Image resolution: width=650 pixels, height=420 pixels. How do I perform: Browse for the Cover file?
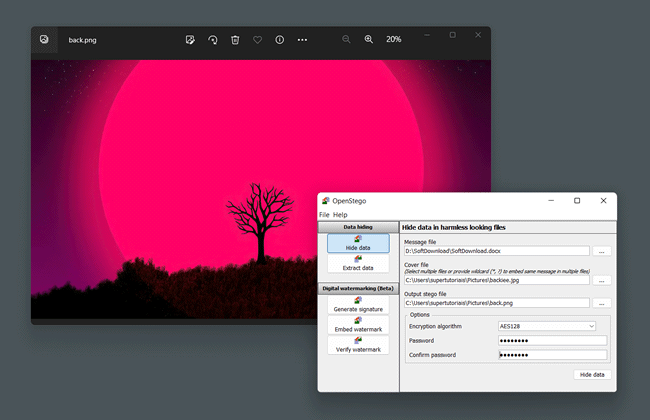(x=601, y=280)
